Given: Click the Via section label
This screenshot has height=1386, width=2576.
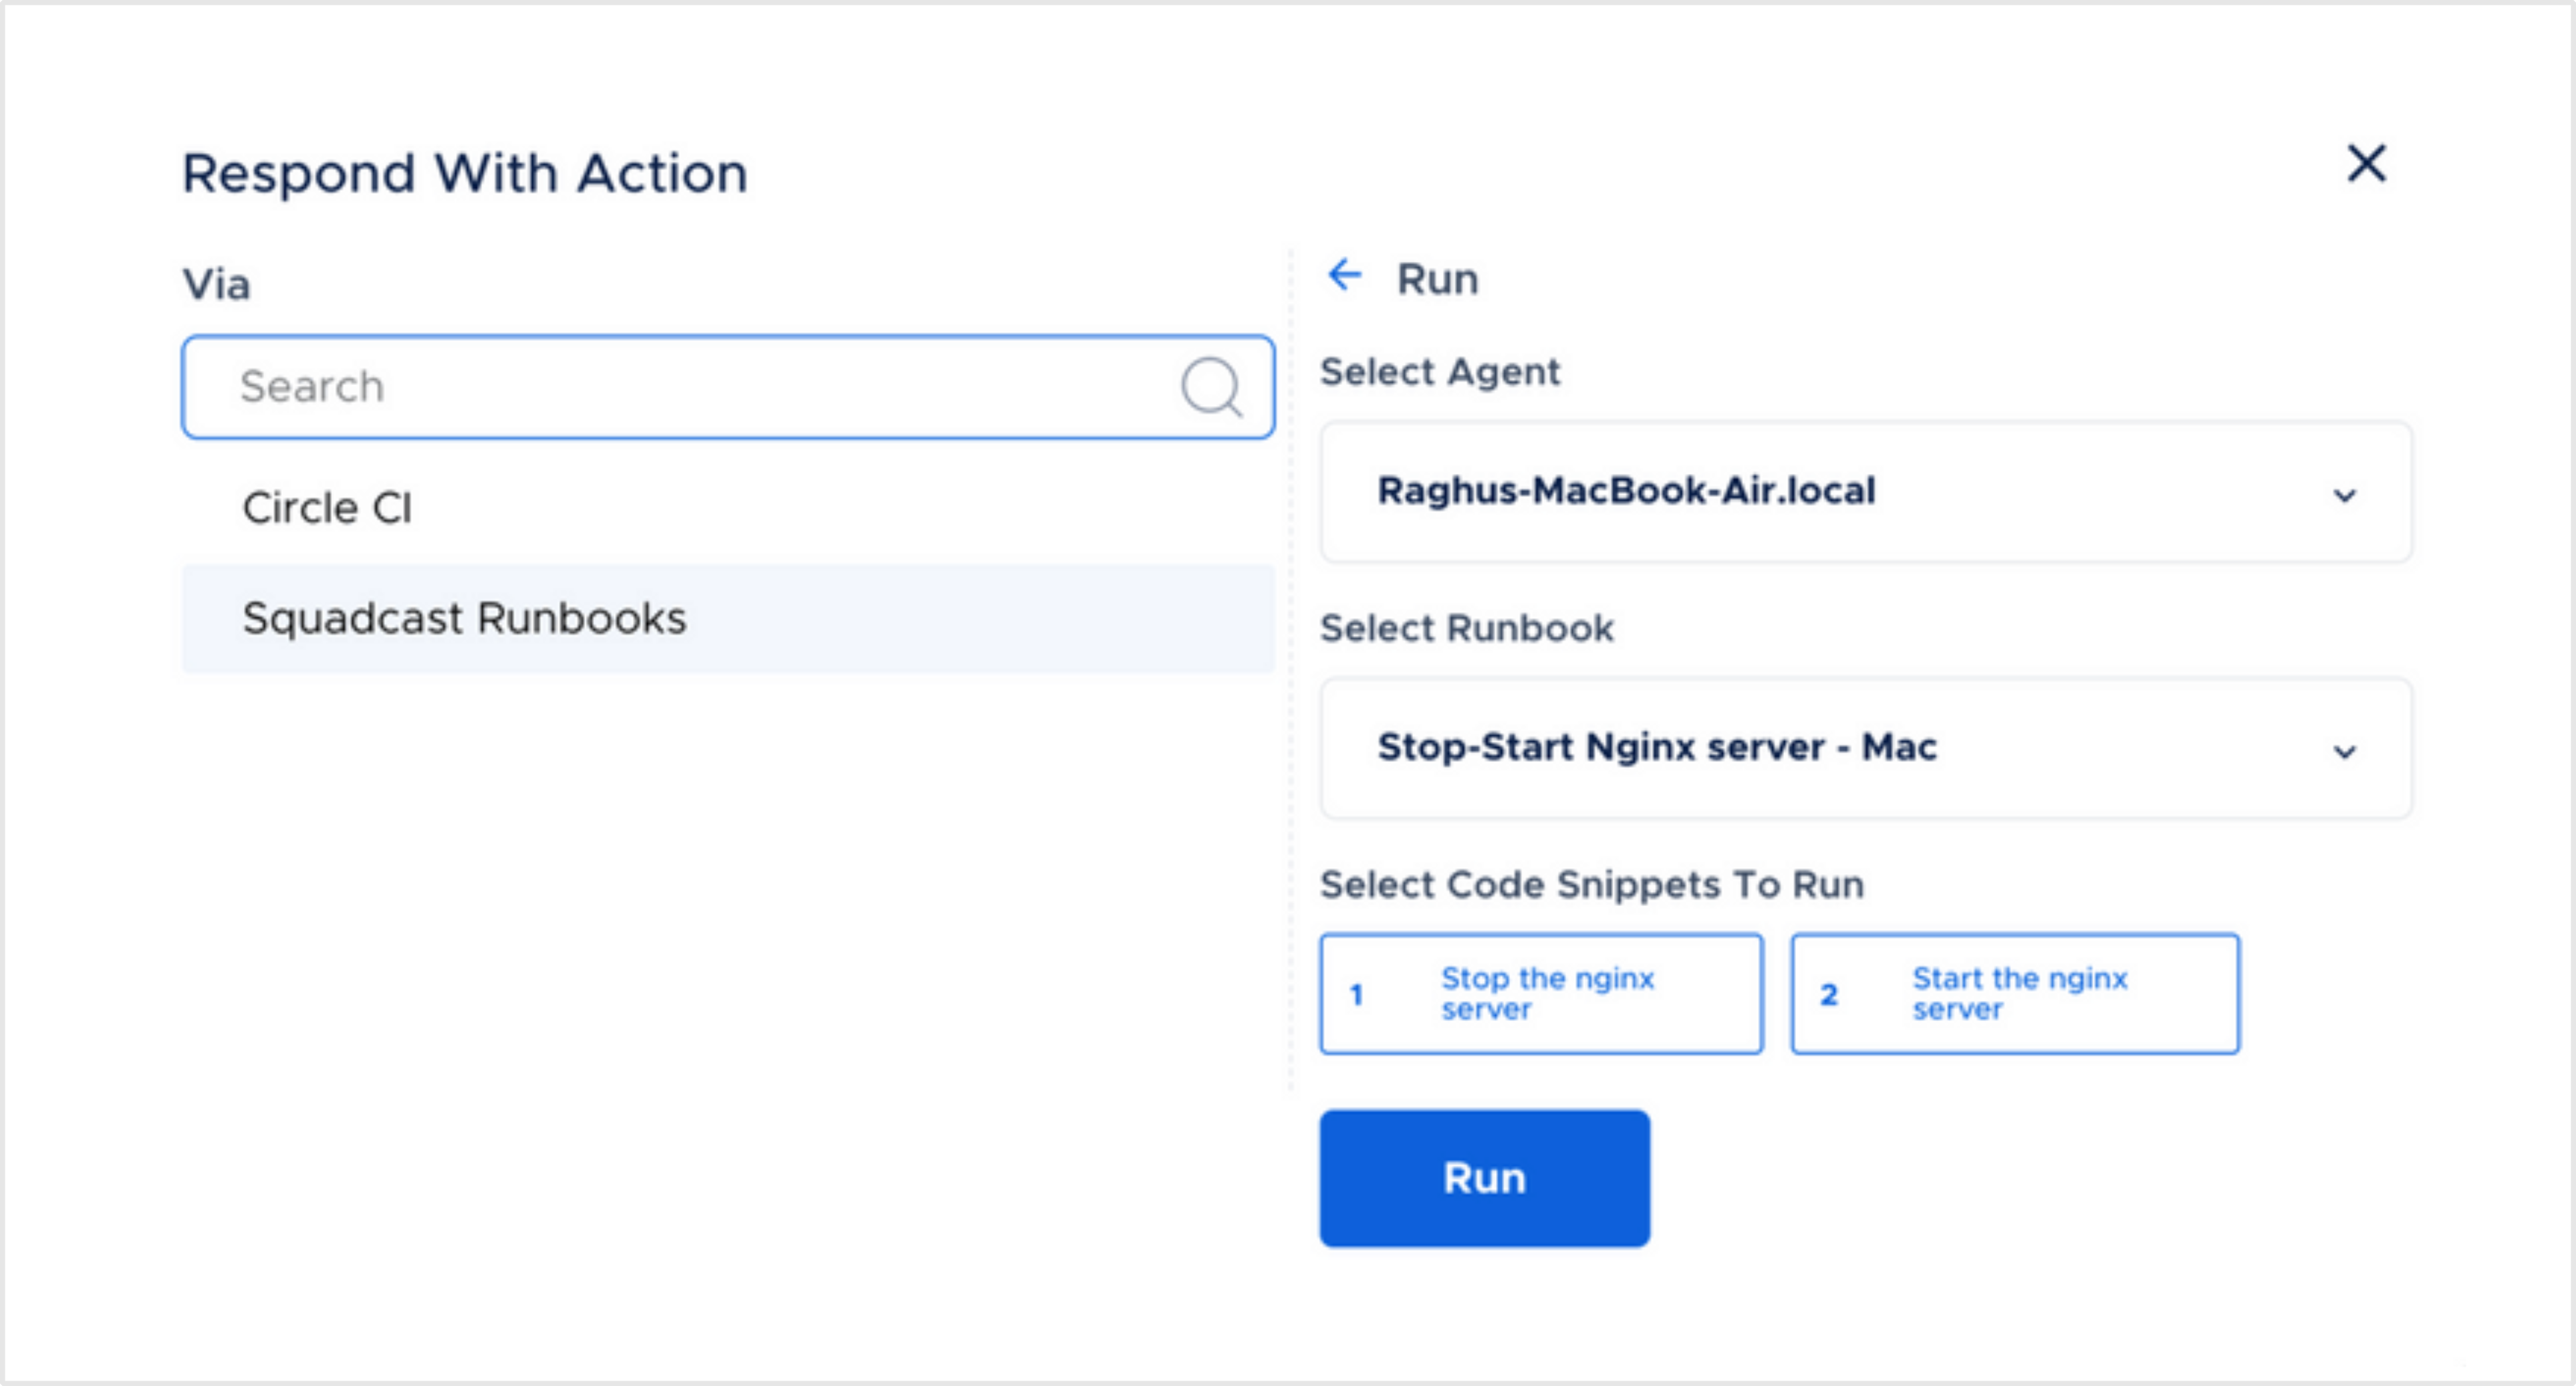Looking at the screenshot, I should pos(216,283).
